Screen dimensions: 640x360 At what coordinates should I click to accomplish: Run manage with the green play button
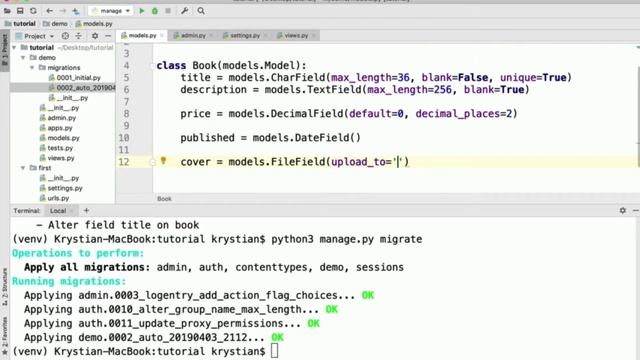[x=142, y=11]
